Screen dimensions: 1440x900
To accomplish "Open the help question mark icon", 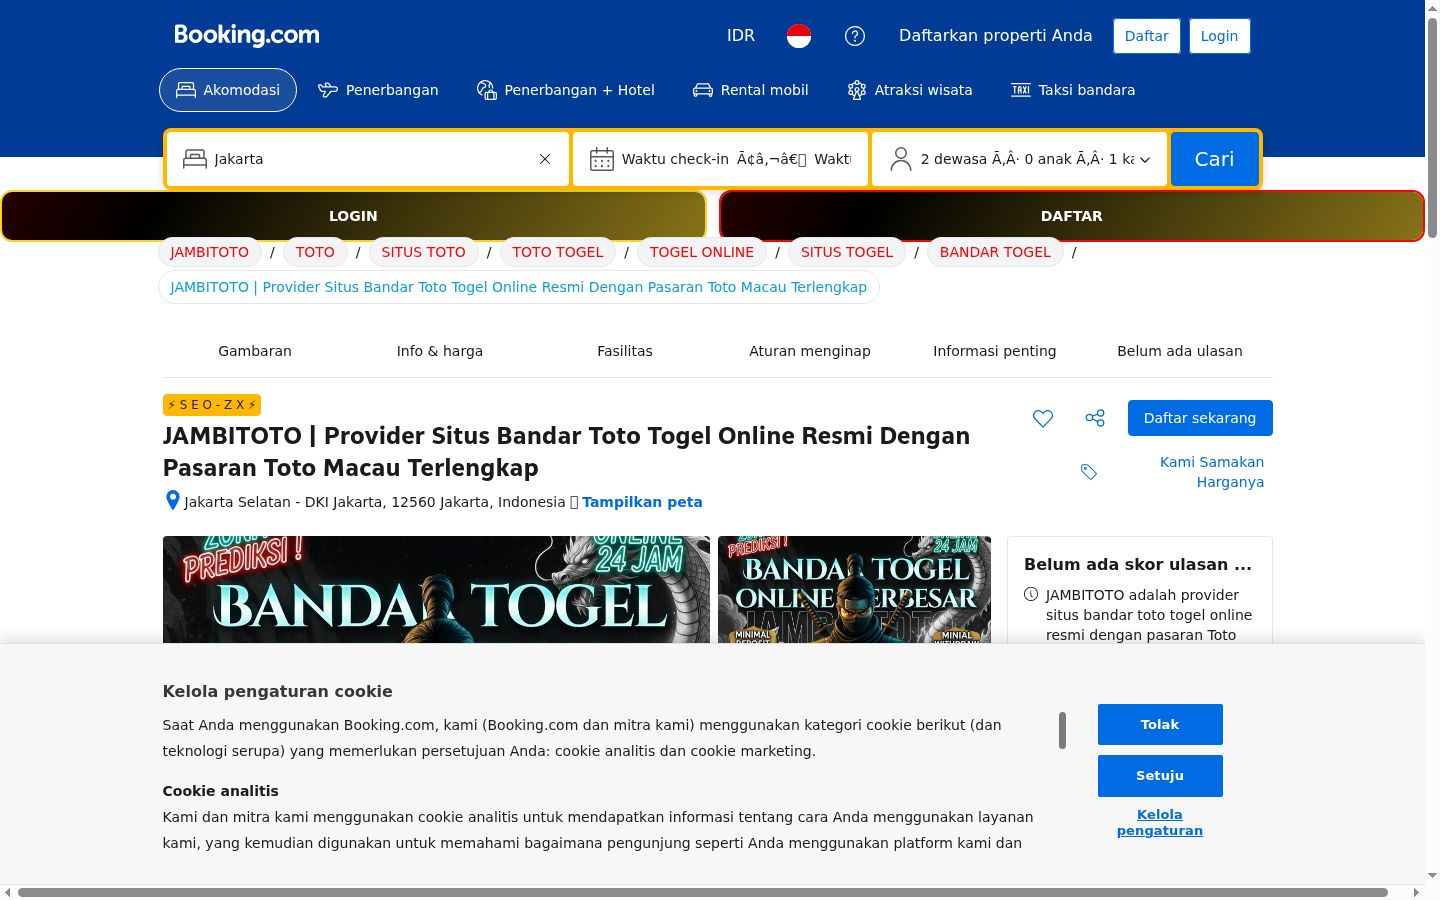I will pyautogui.click(x=855, y=36).
